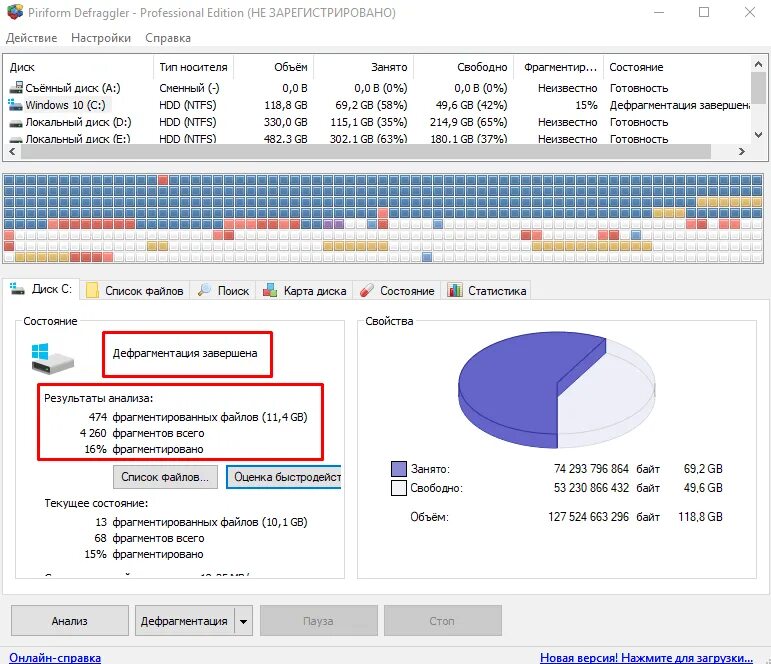Click the Анализ button
771x664 pixels.
[x=70, y=621]
